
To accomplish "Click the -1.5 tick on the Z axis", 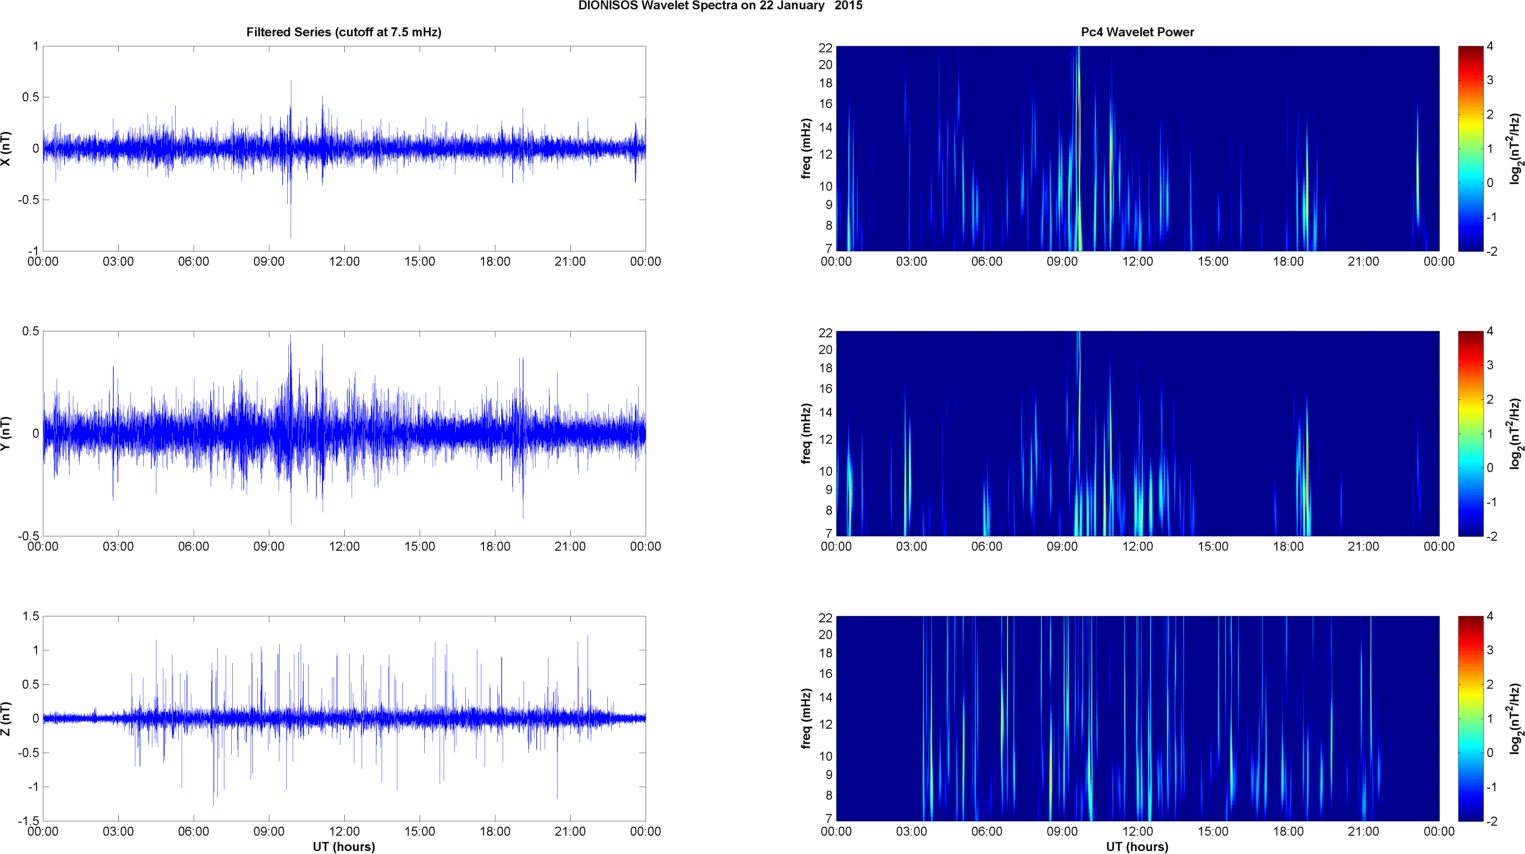I will coord(29,821).
